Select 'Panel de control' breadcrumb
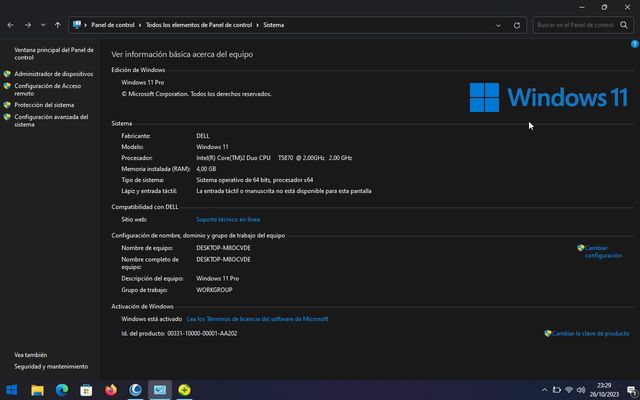This screenshot has width=640, height=400. tap(113, 25)
